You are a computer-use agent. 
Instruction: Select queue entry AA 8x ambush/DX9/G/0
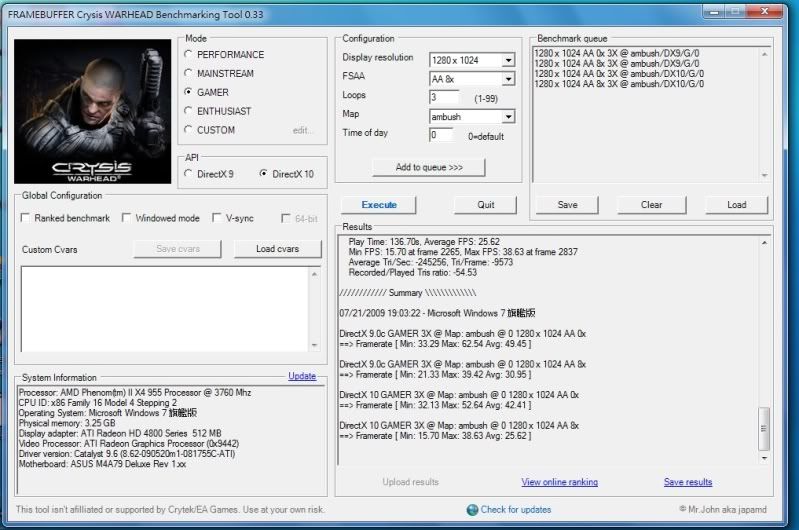point(617,63)
